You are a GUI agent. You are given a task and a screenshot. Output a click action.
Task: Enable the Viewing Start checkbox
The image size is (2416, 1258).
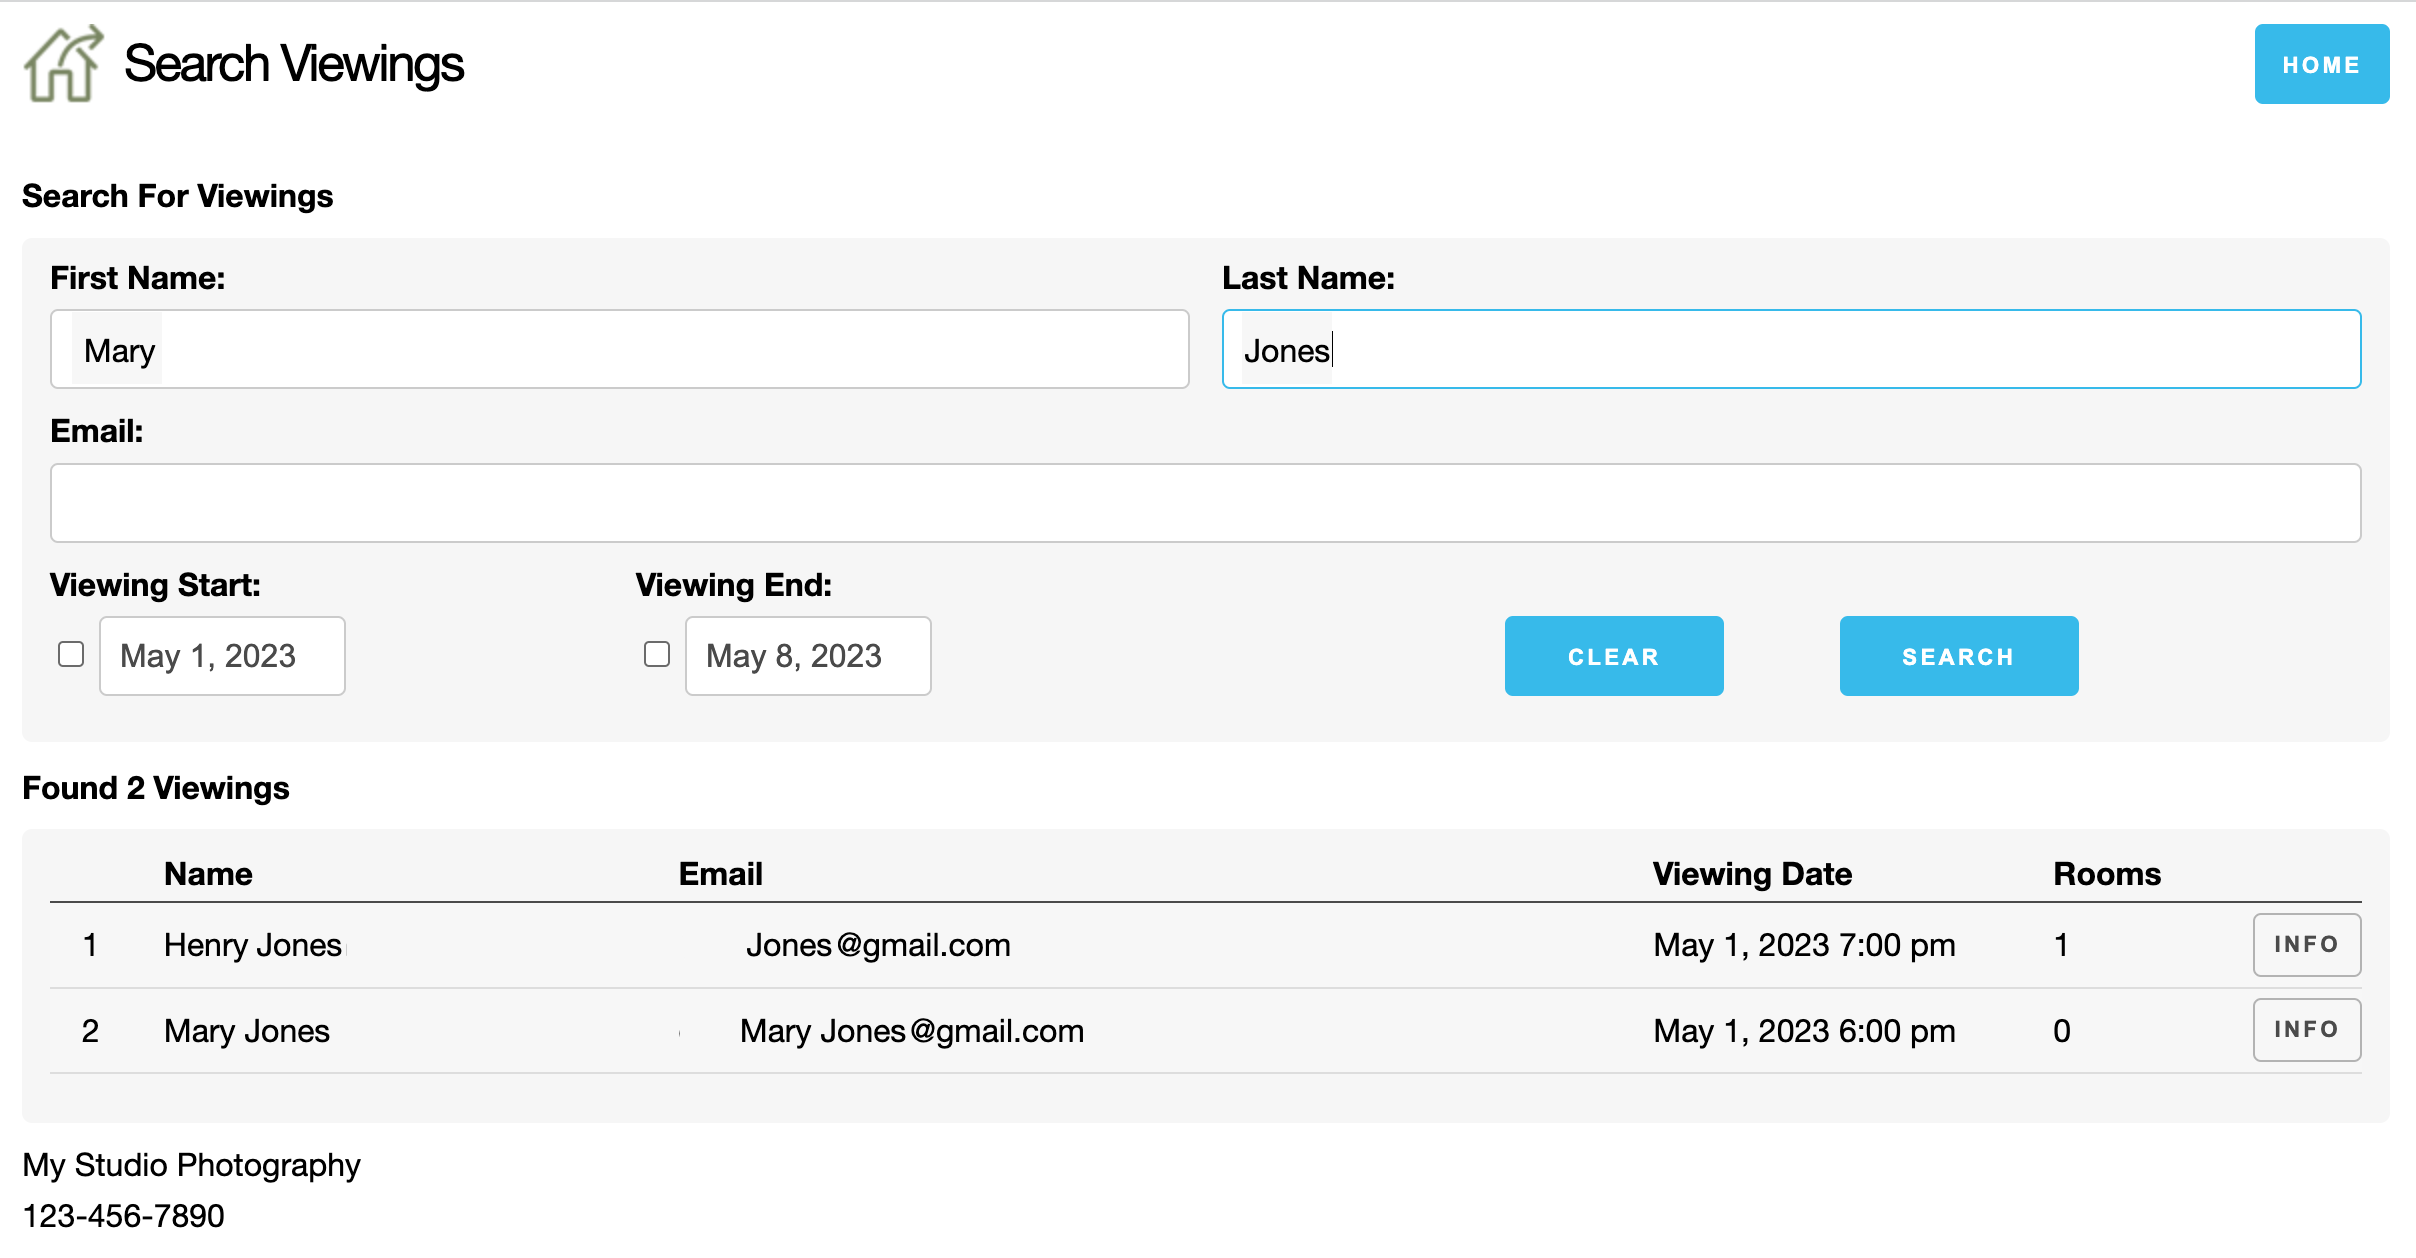(x=71, y=655)
